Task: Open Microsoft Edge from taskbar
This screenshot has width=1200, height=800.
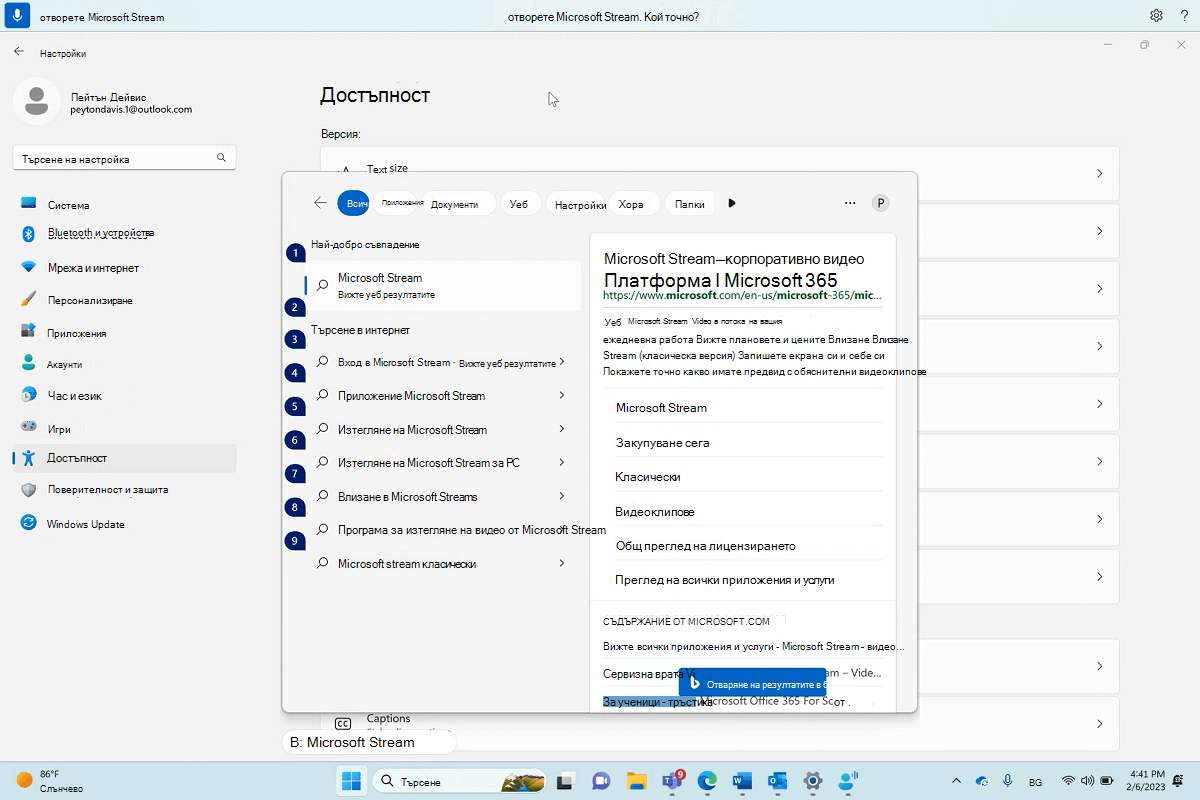Action: click(x=707, y=781)
